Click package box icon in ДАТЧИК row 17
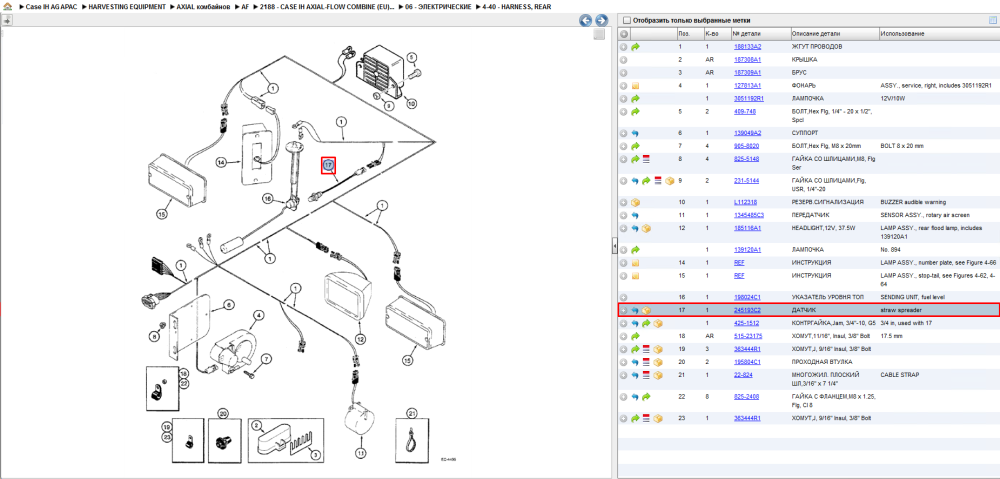 coord(646,310)
